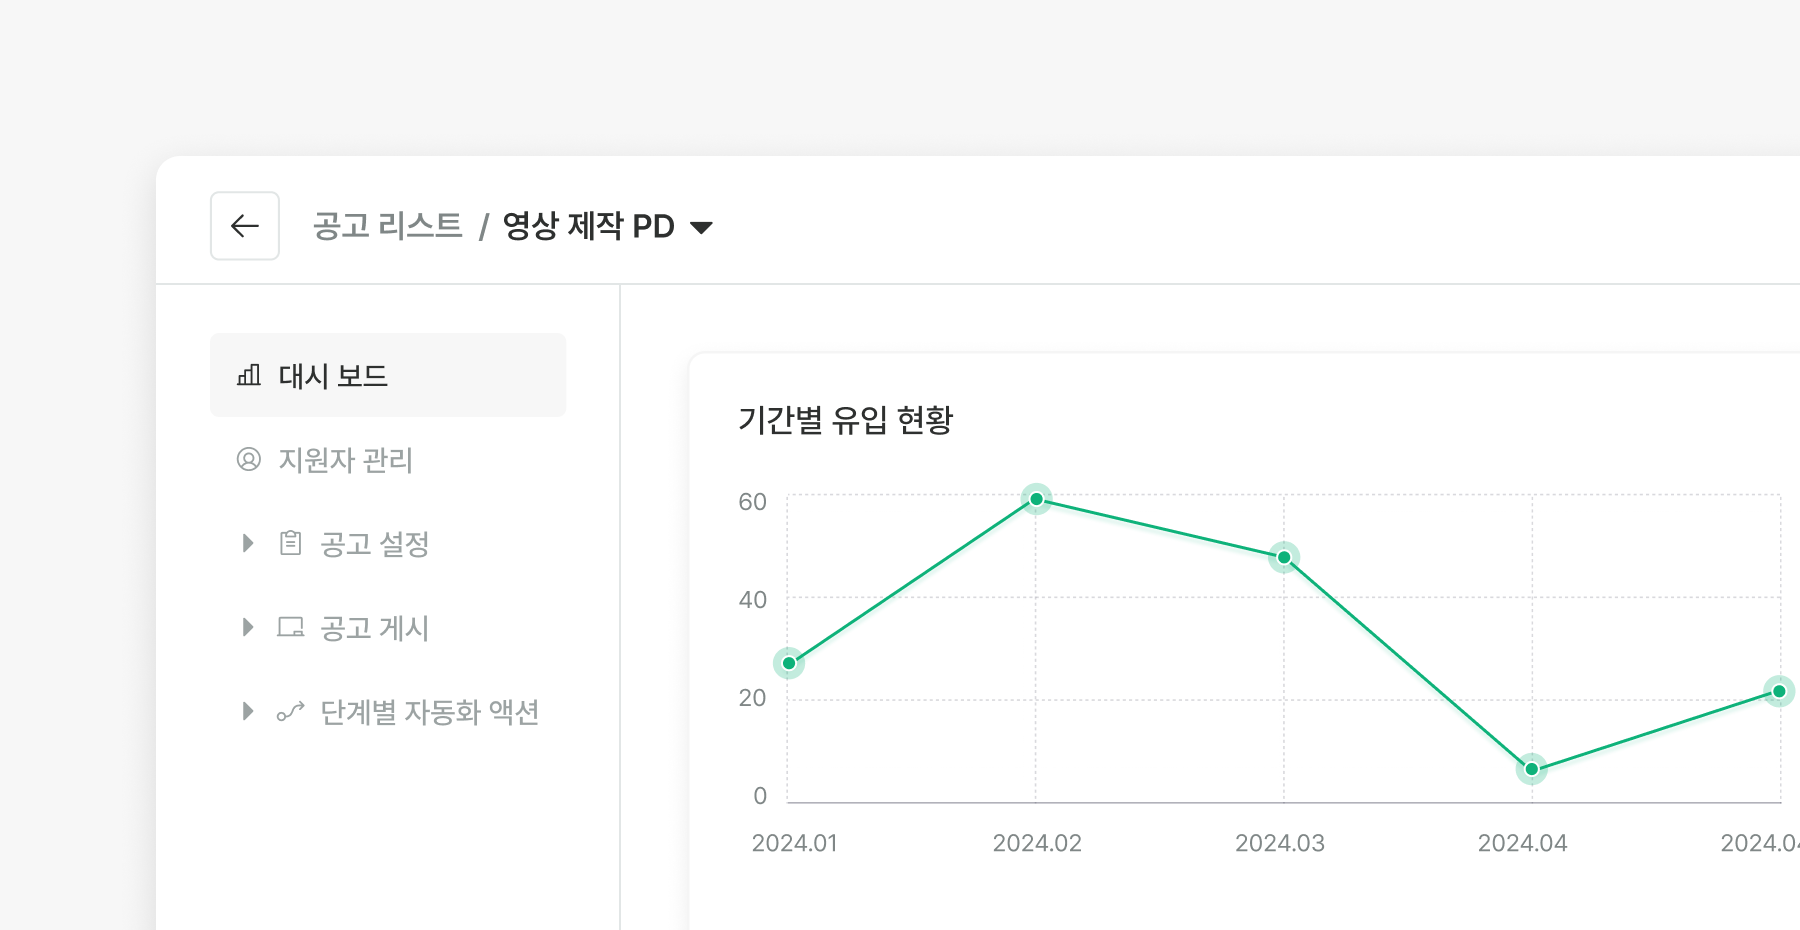Open the 단계별 자동화 액션 menu label
Screen dimensions: 1800x930
point(429,712)
